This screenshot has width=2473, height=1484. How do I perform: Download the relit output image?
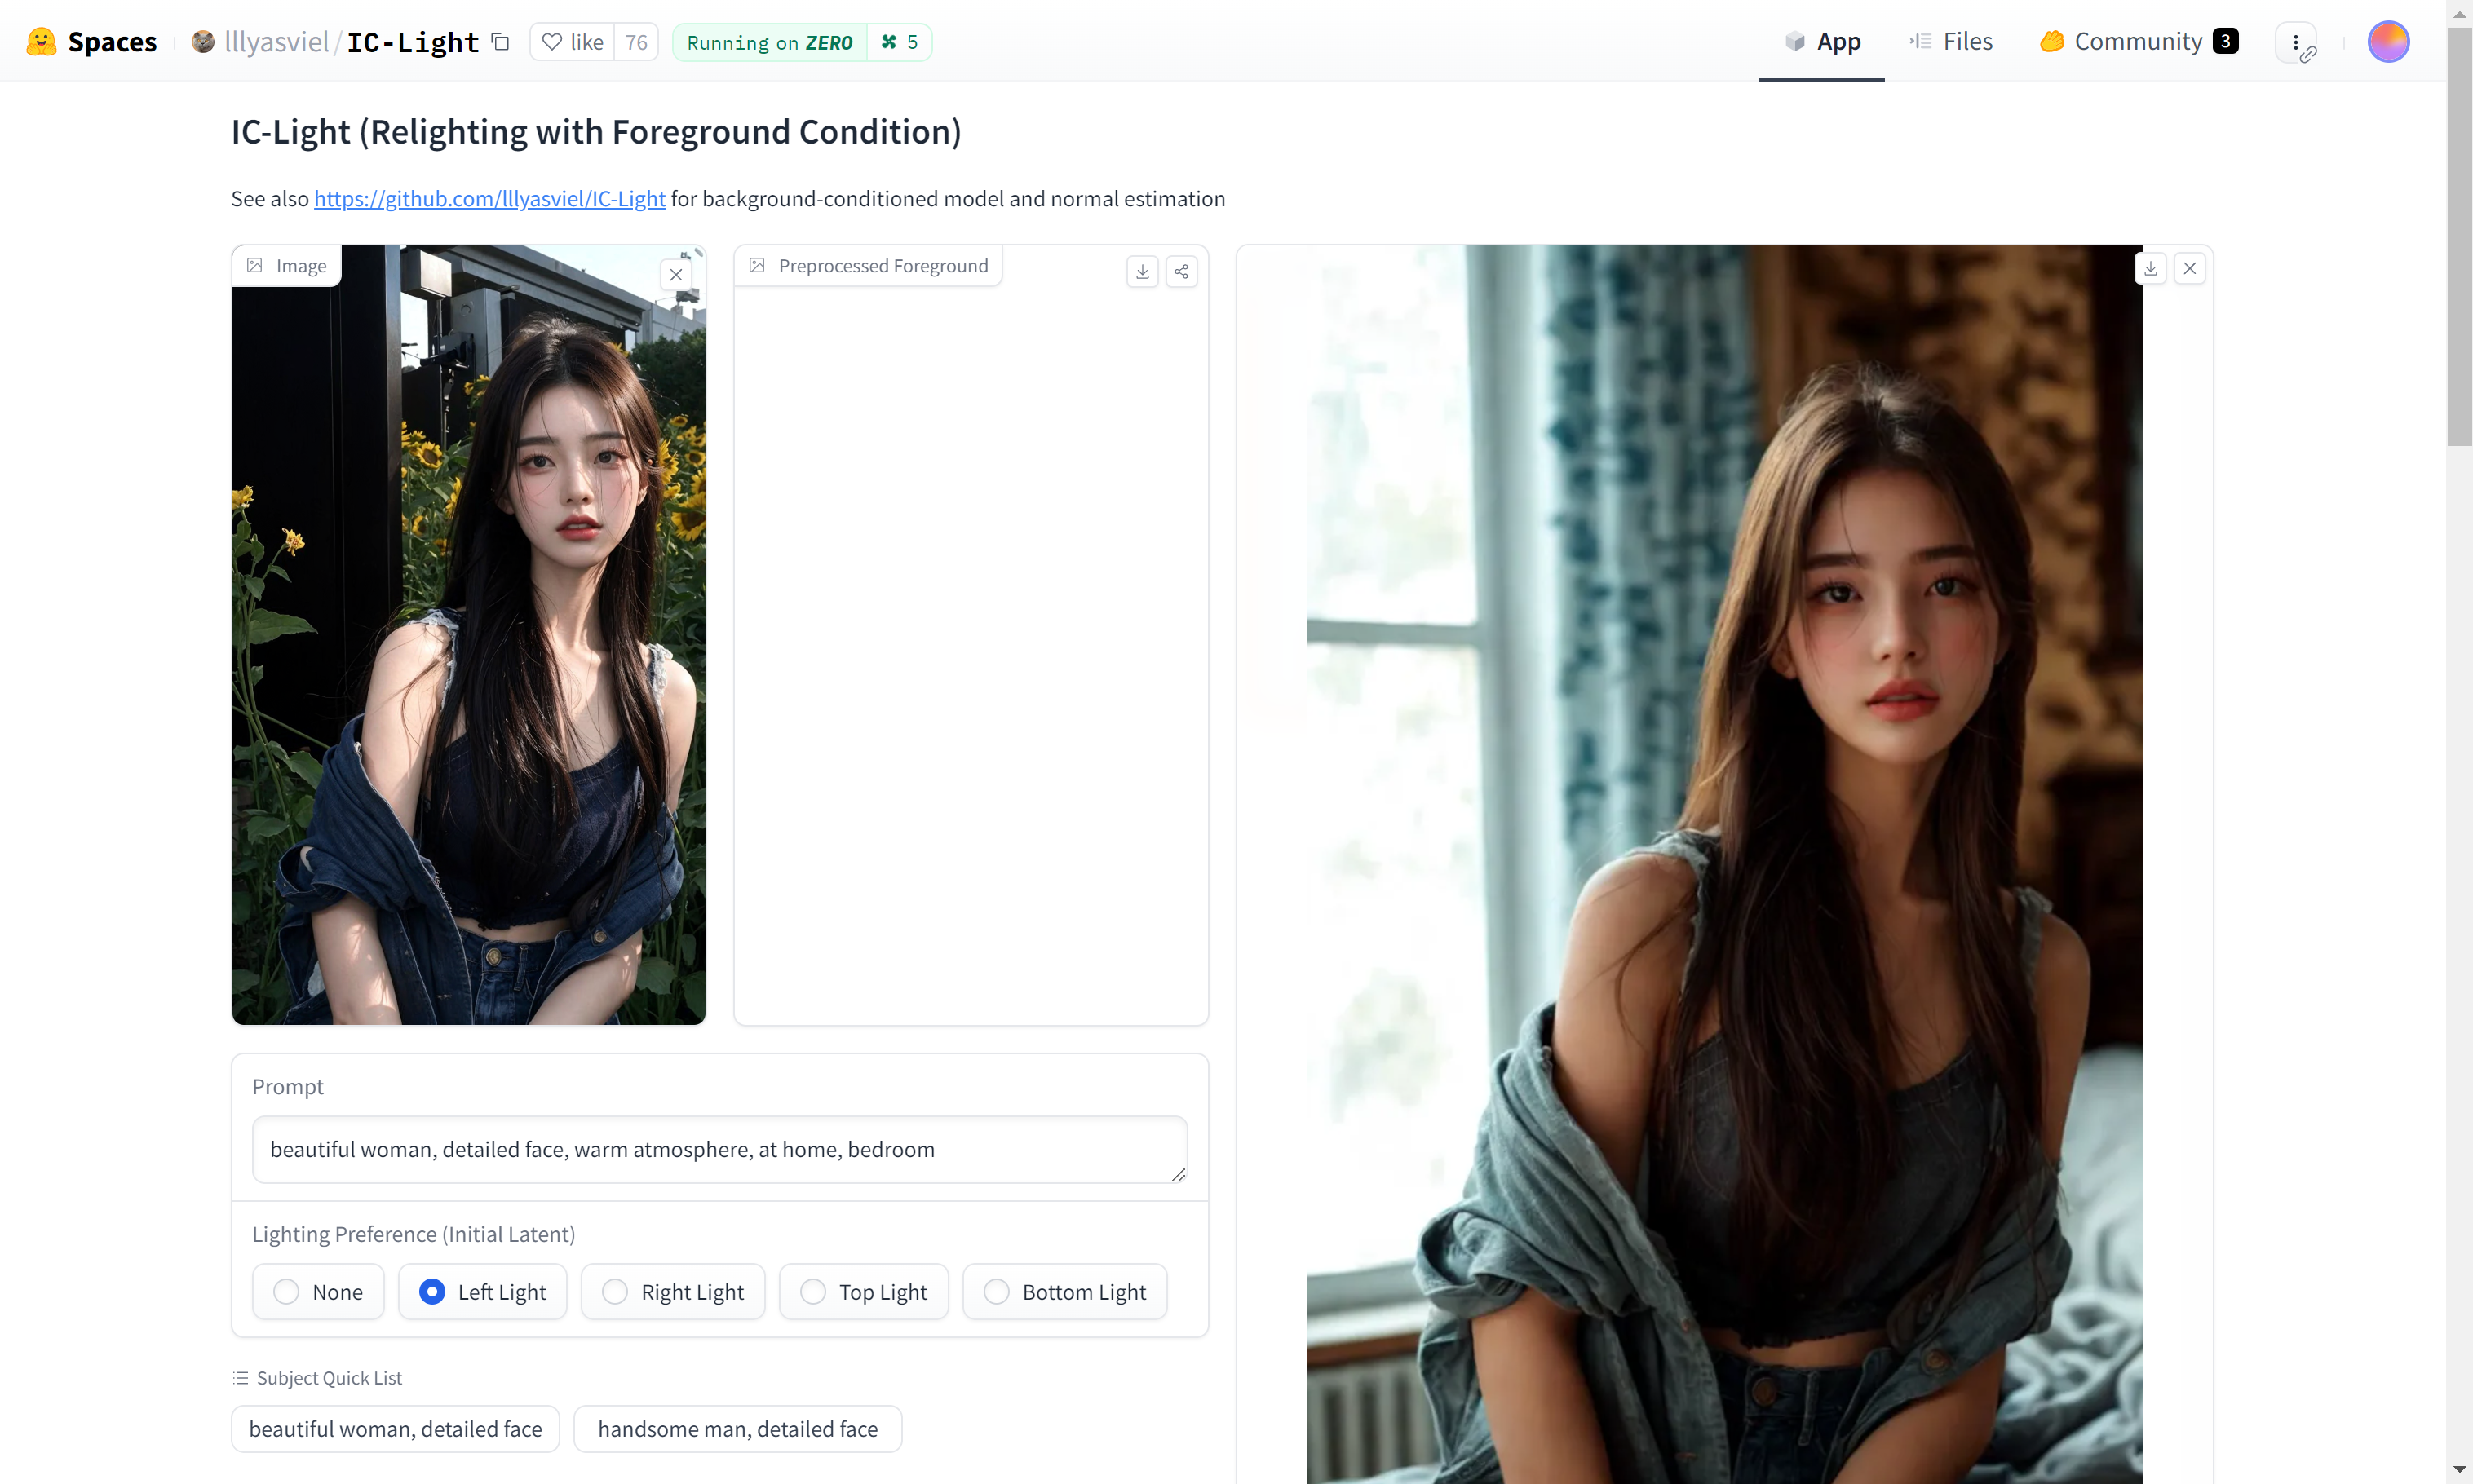pyautogui.click(x=2150, y=268)
